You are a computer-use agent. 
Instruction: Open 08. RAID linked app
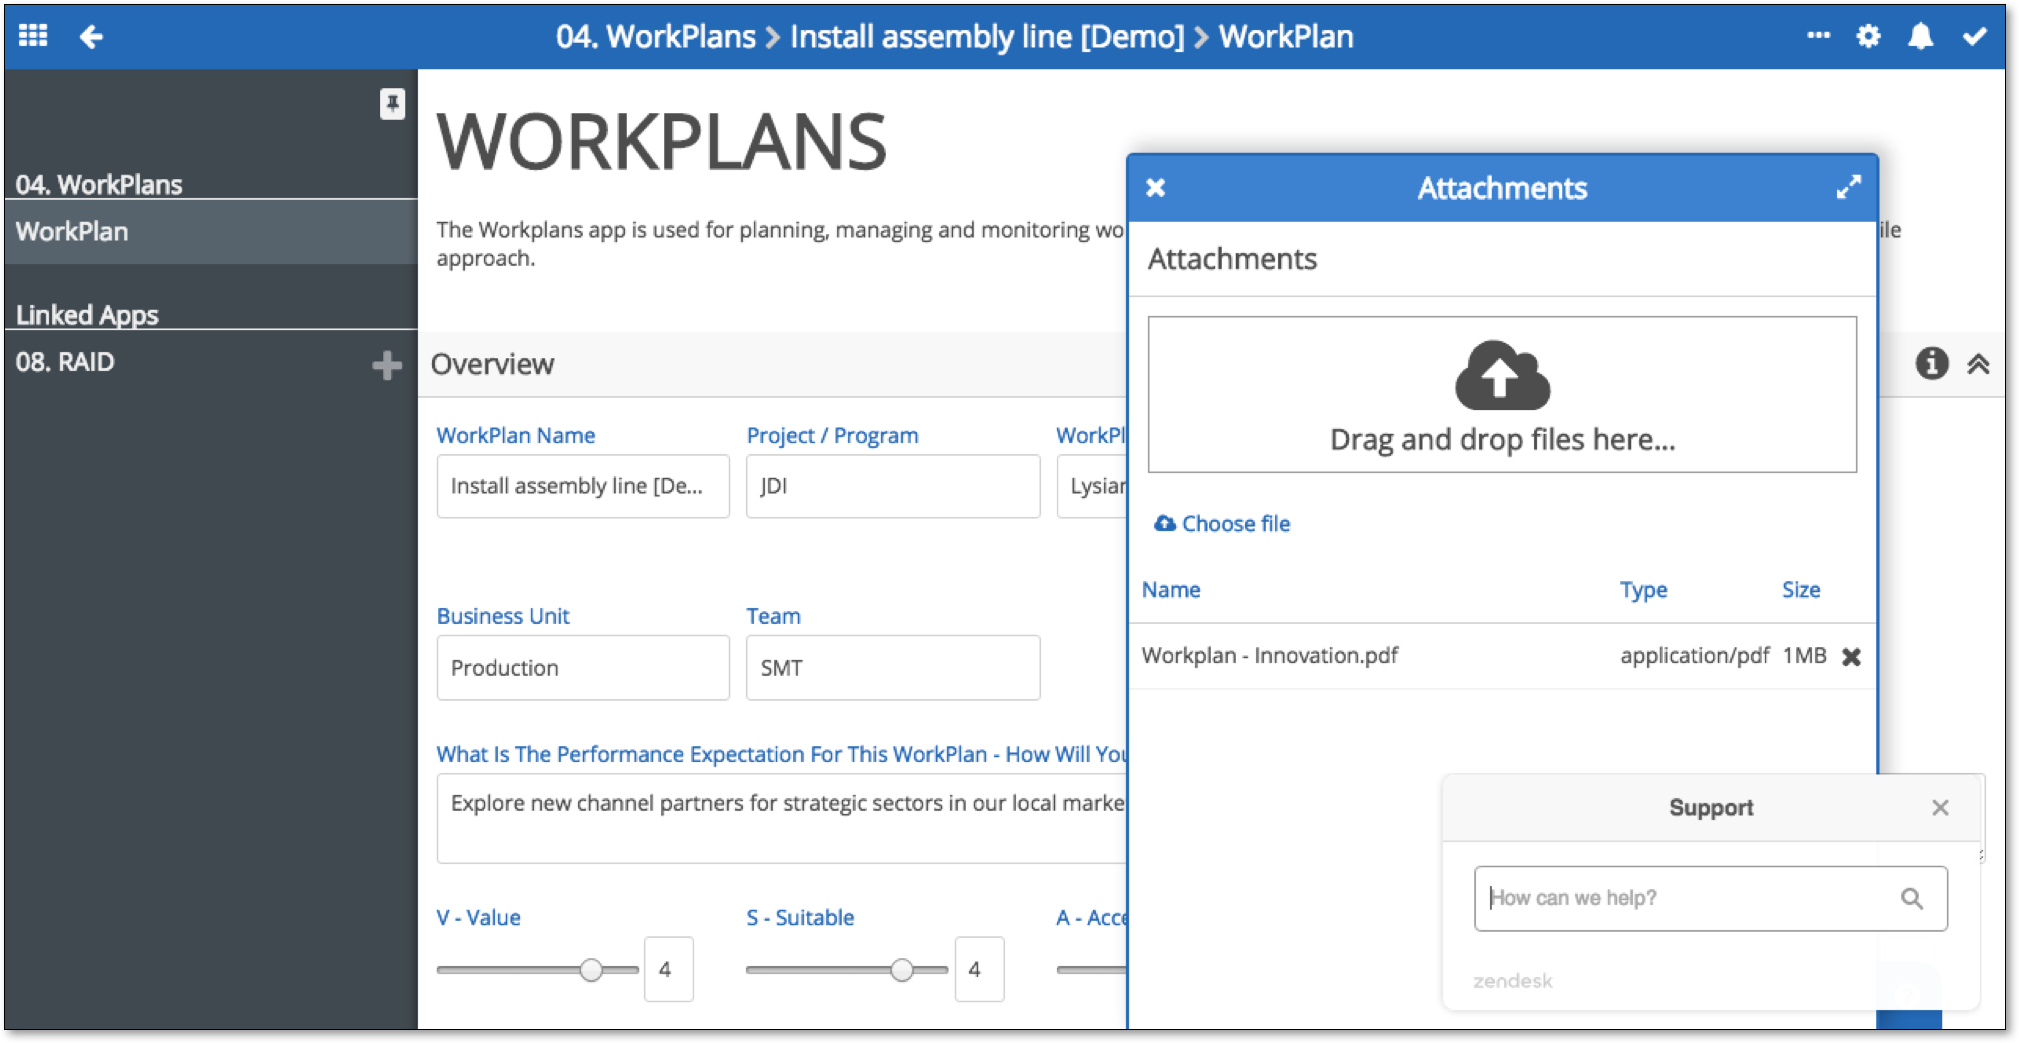65,362
